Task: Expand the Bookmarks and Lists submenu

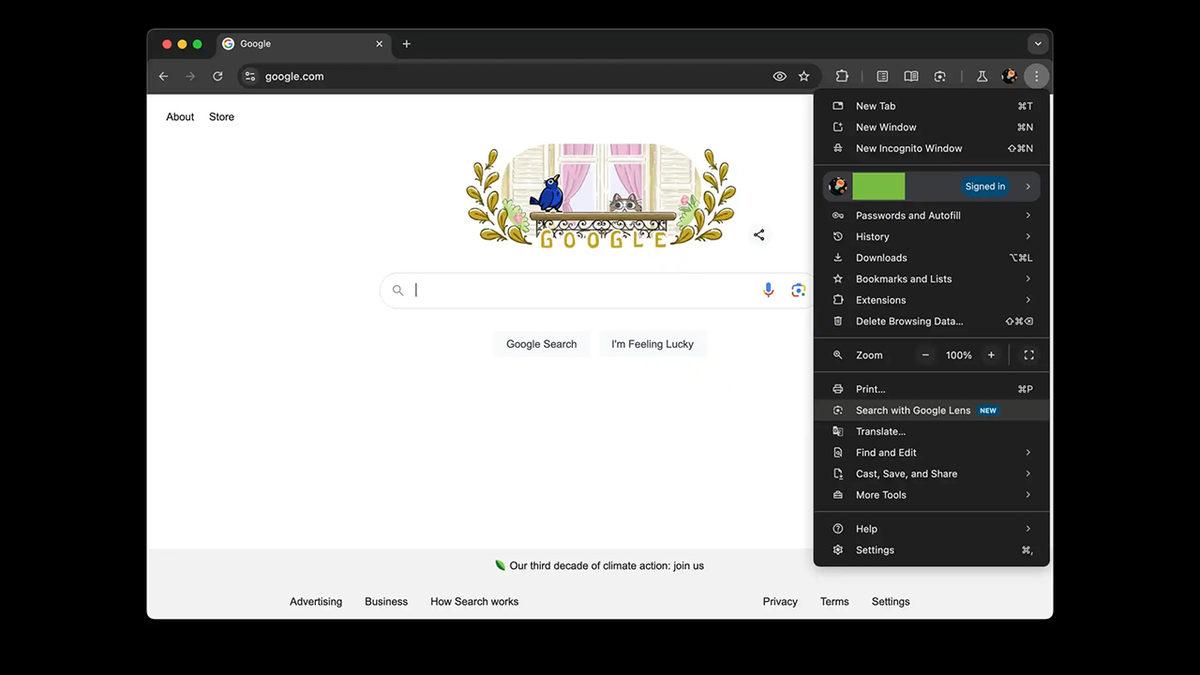Action: click(x=1028, y=278)
